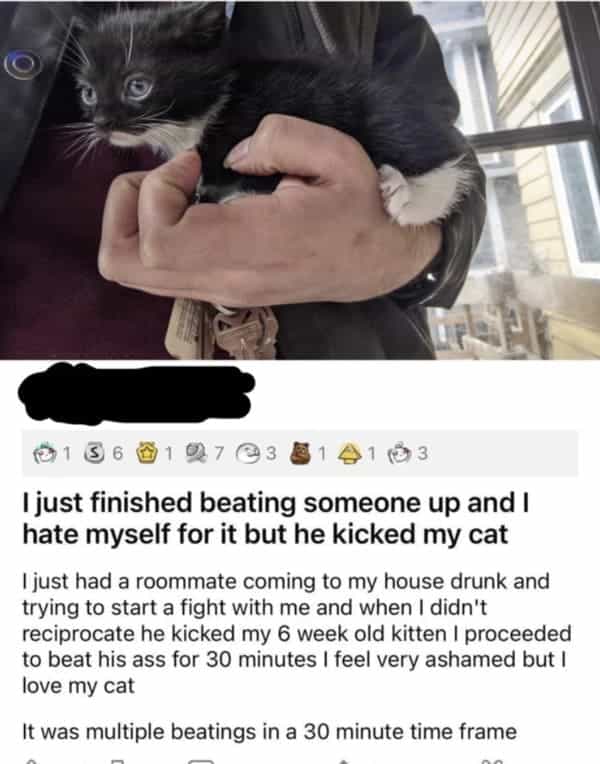Click the line 'It was multiple beatings'
Image resolution: width=600 pixels, height=764 pixels.
click(270, 732)
